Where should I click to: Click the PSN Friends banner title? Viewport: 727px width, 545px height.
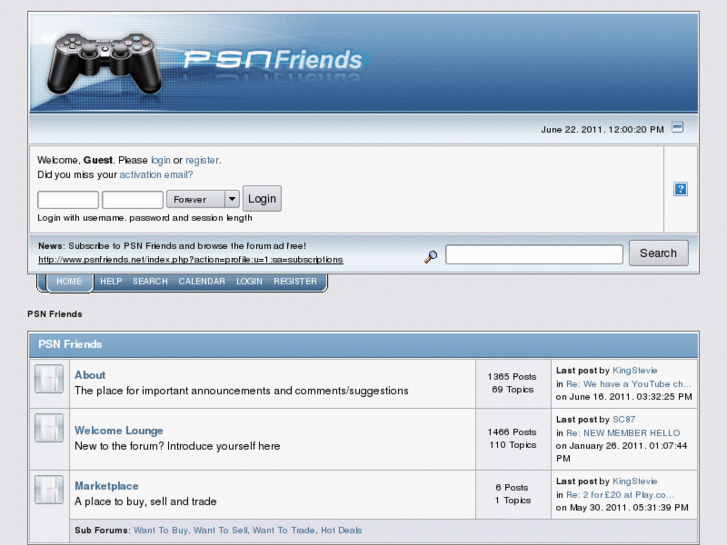pos(273,60)
